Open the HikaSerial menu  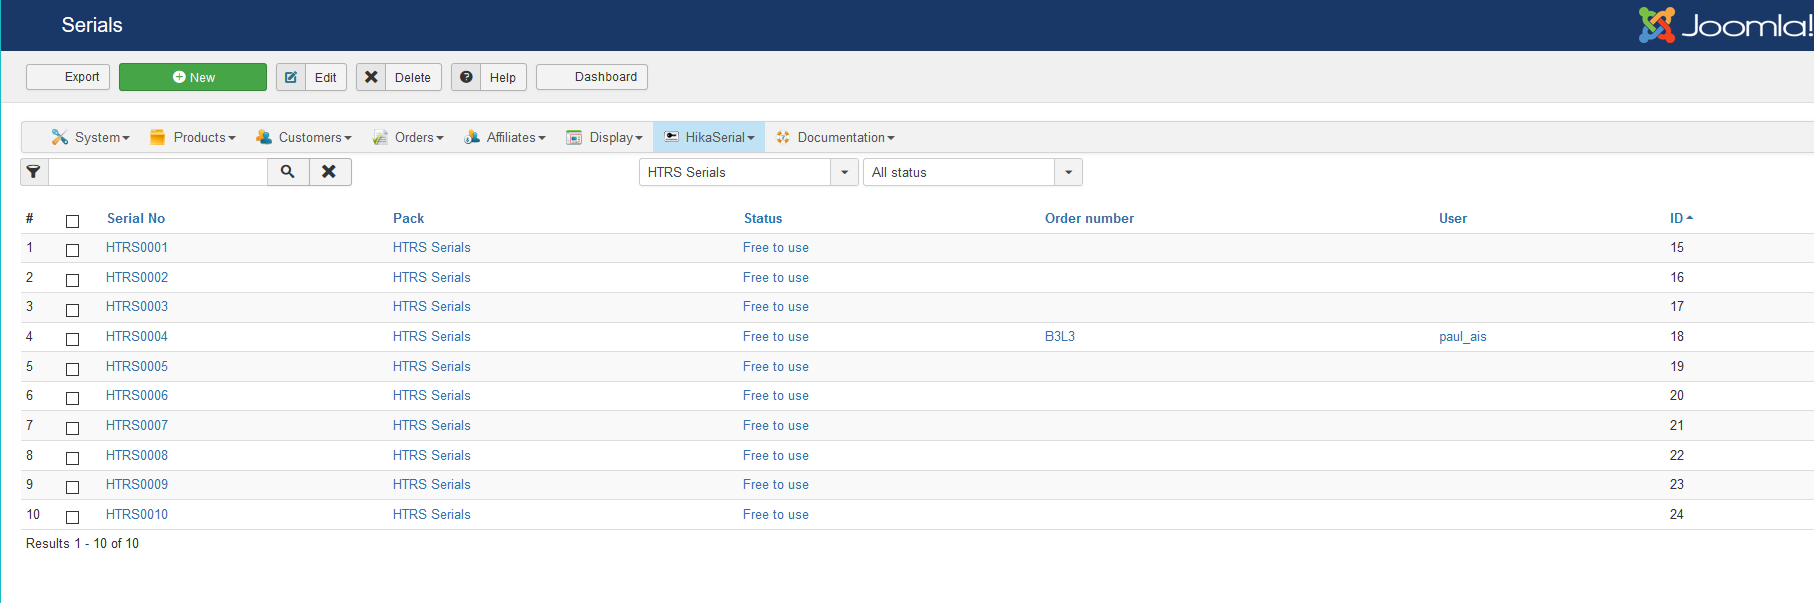click(710, 137)
